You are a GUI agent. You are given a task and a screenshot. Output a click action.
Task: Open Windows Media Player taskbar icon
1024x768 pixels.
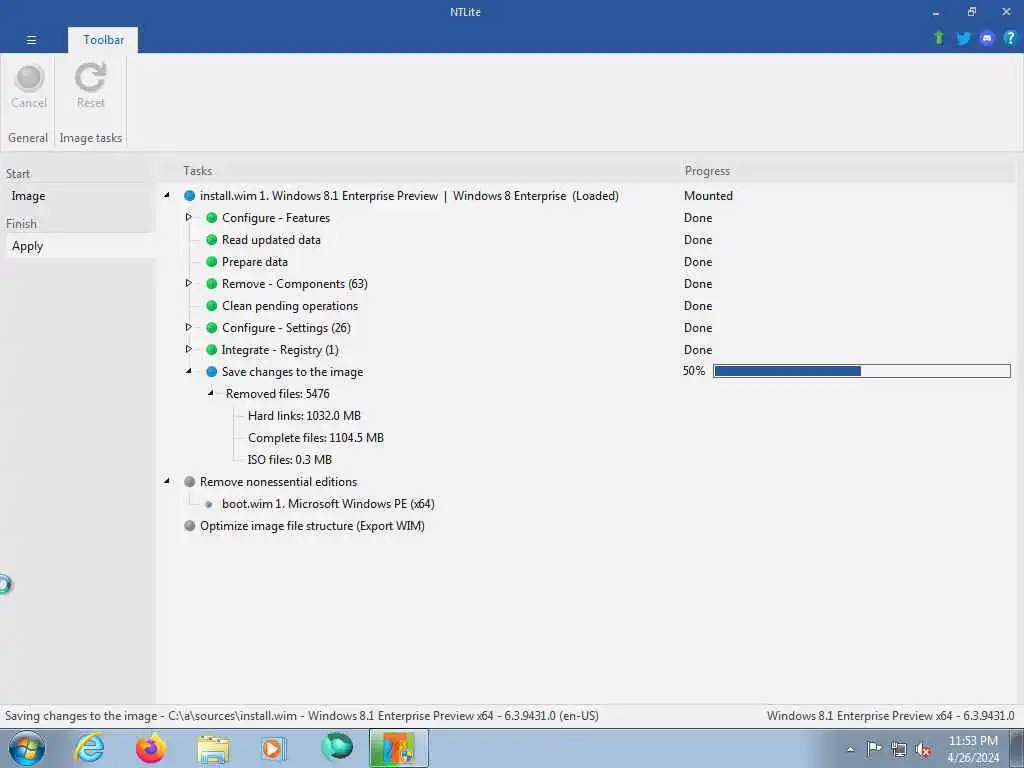[x=272, y=748]
